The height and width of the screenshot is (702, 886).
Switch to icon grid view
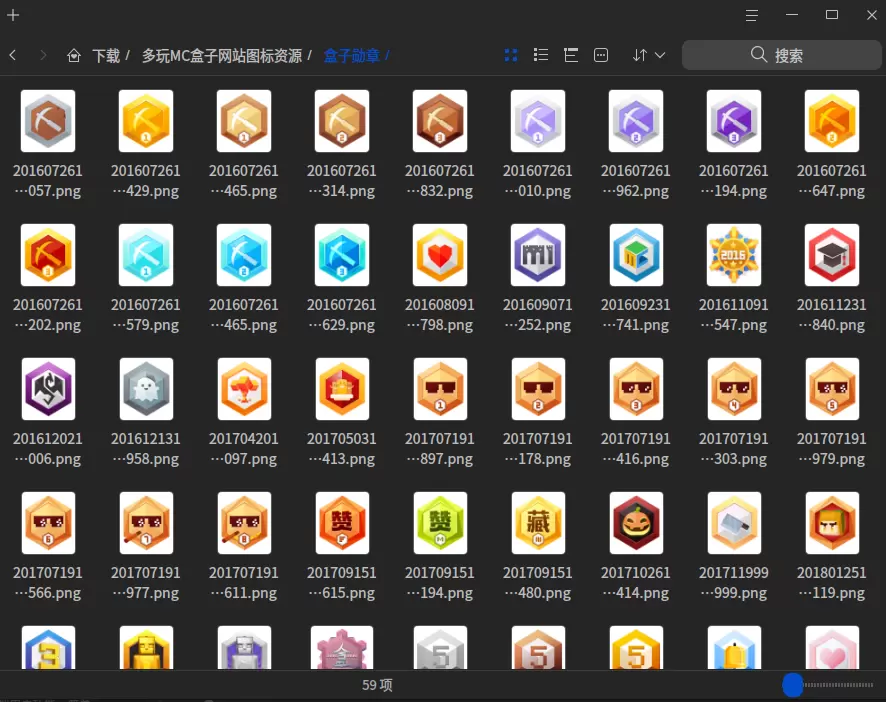[511, 55]
